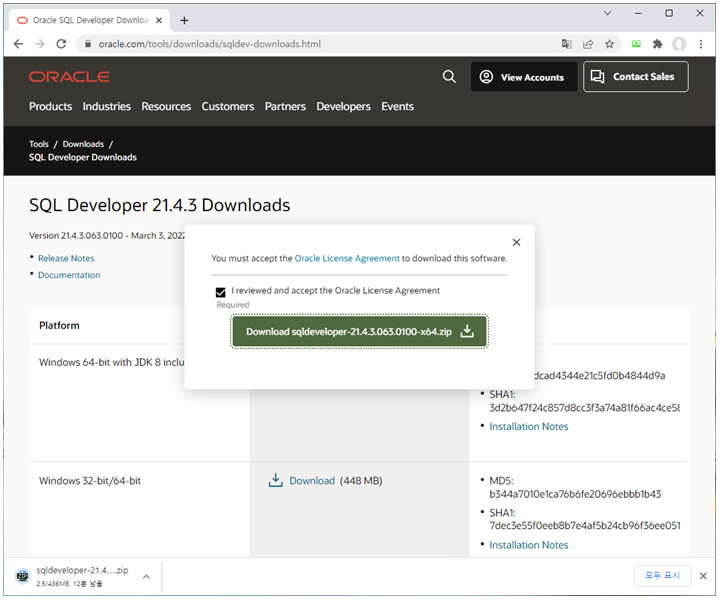Open the Chrome three-dot menu
This screenshot has width=721, height=601.
point(701,44)
